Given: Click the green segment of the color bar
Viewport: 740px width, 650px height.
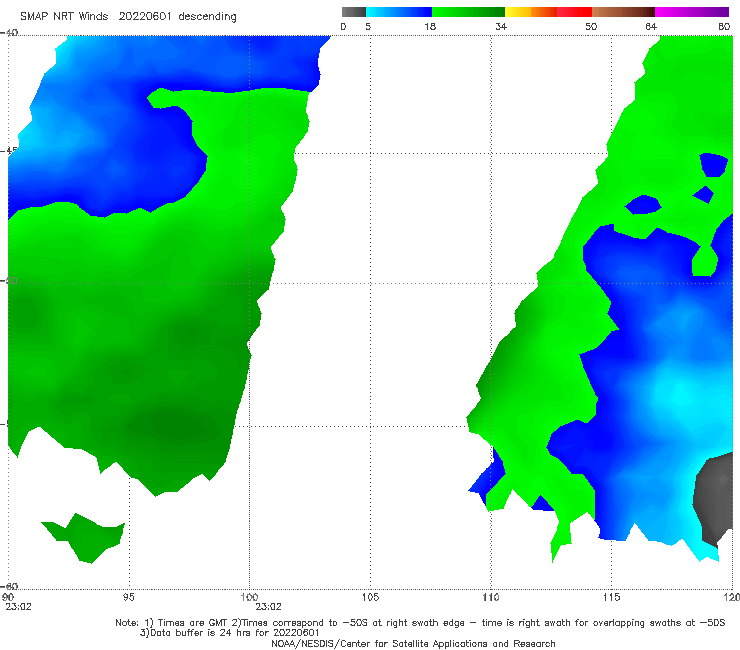Looking at the screenshot, I should click(x=468, y=12).
